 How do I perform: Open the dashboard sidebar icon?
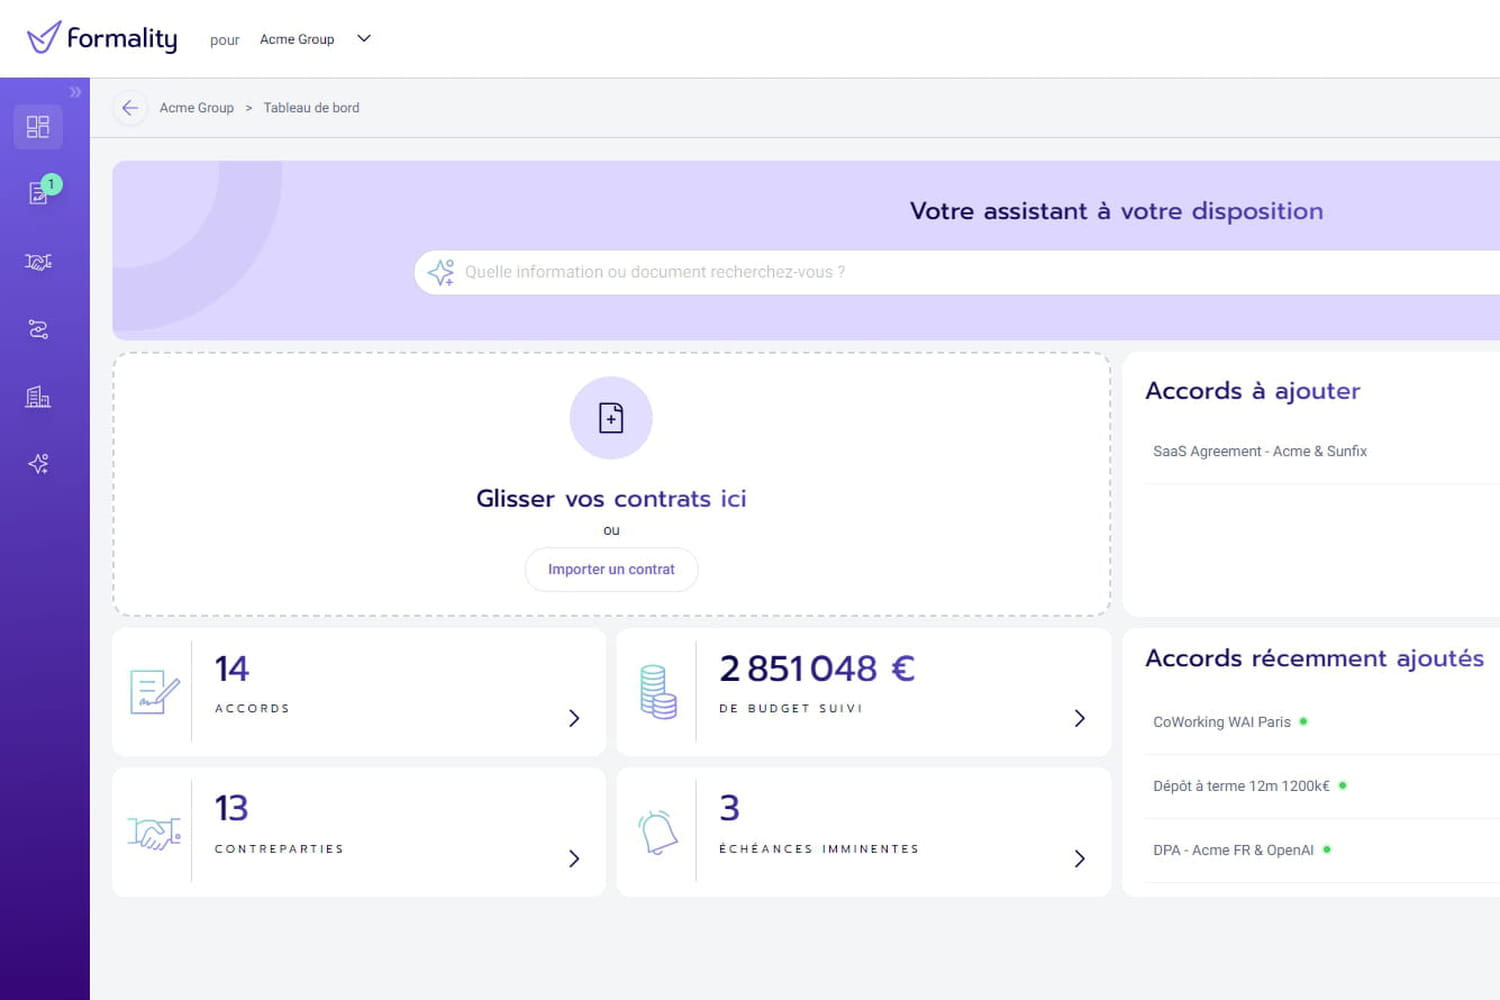pos(38,127)
